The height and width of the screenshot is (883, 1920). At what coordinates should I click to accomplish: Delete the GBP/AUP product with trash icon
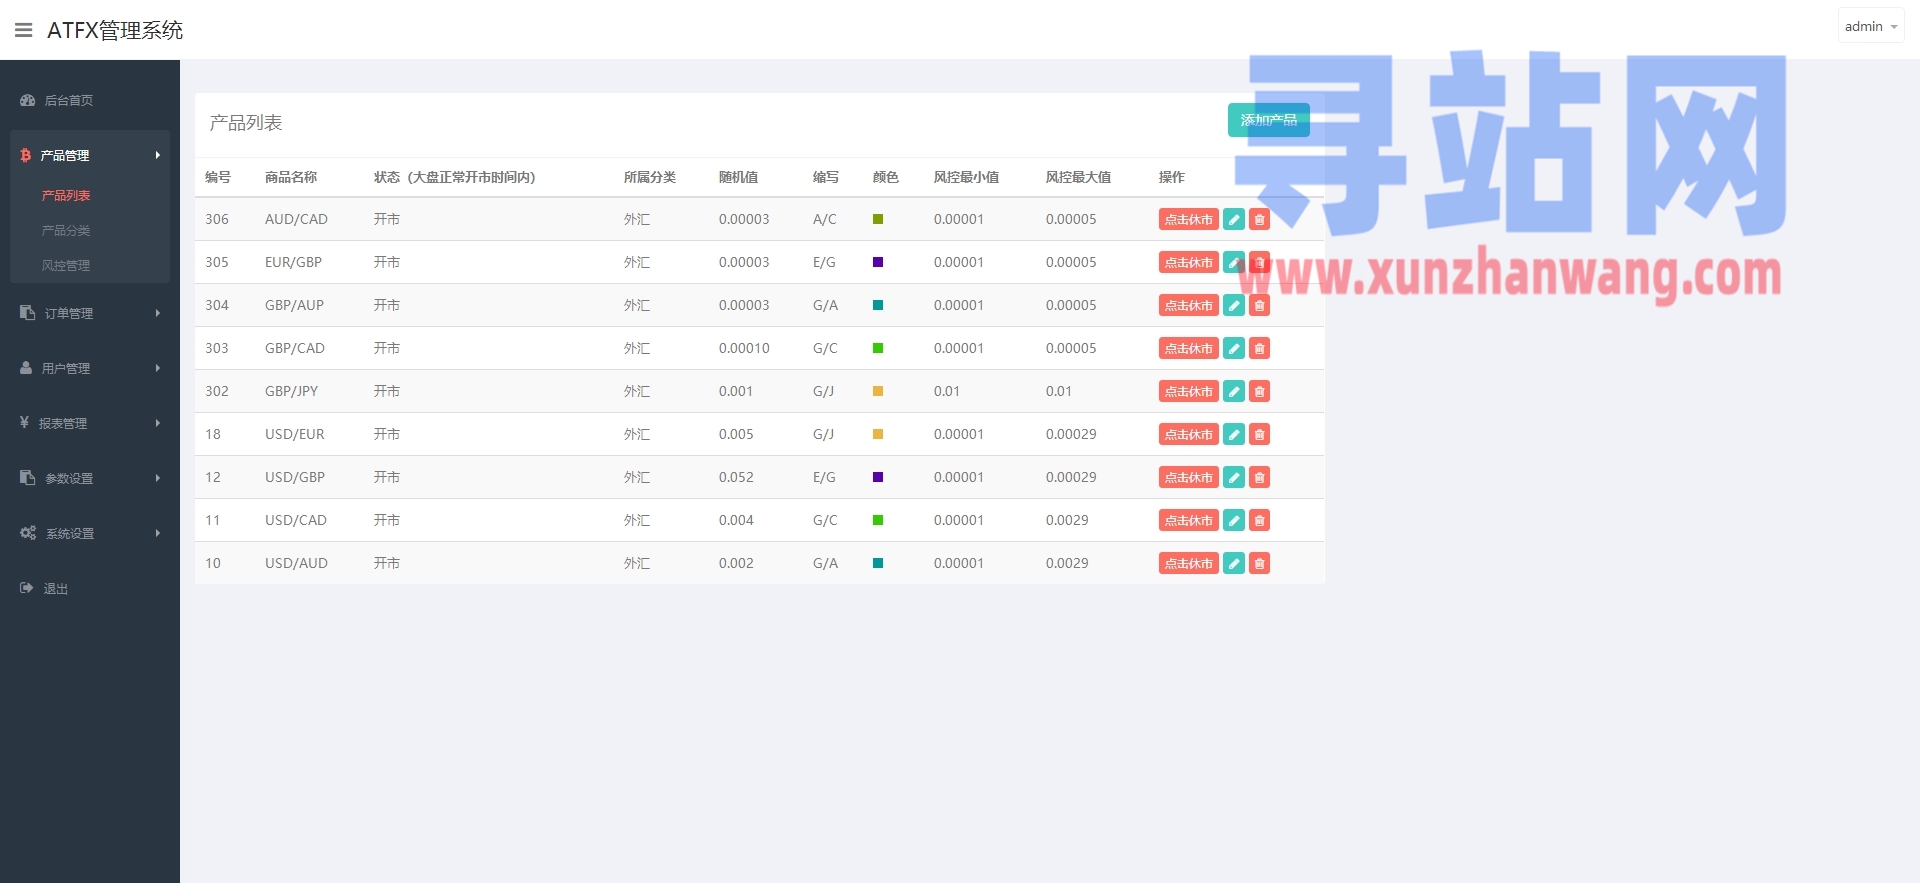click(1259, 305)
